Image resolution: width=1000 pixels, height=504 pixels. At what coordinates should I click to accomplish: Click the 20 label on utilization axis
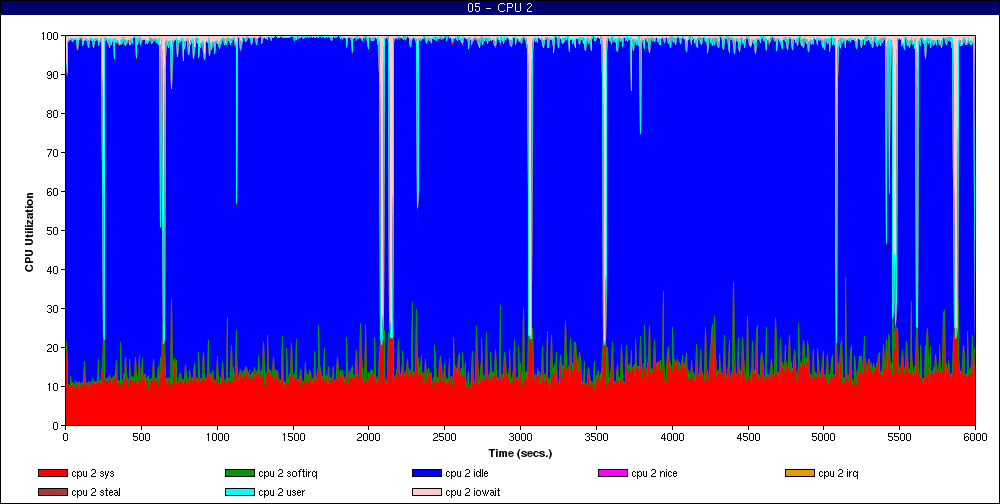pos(54,348)
